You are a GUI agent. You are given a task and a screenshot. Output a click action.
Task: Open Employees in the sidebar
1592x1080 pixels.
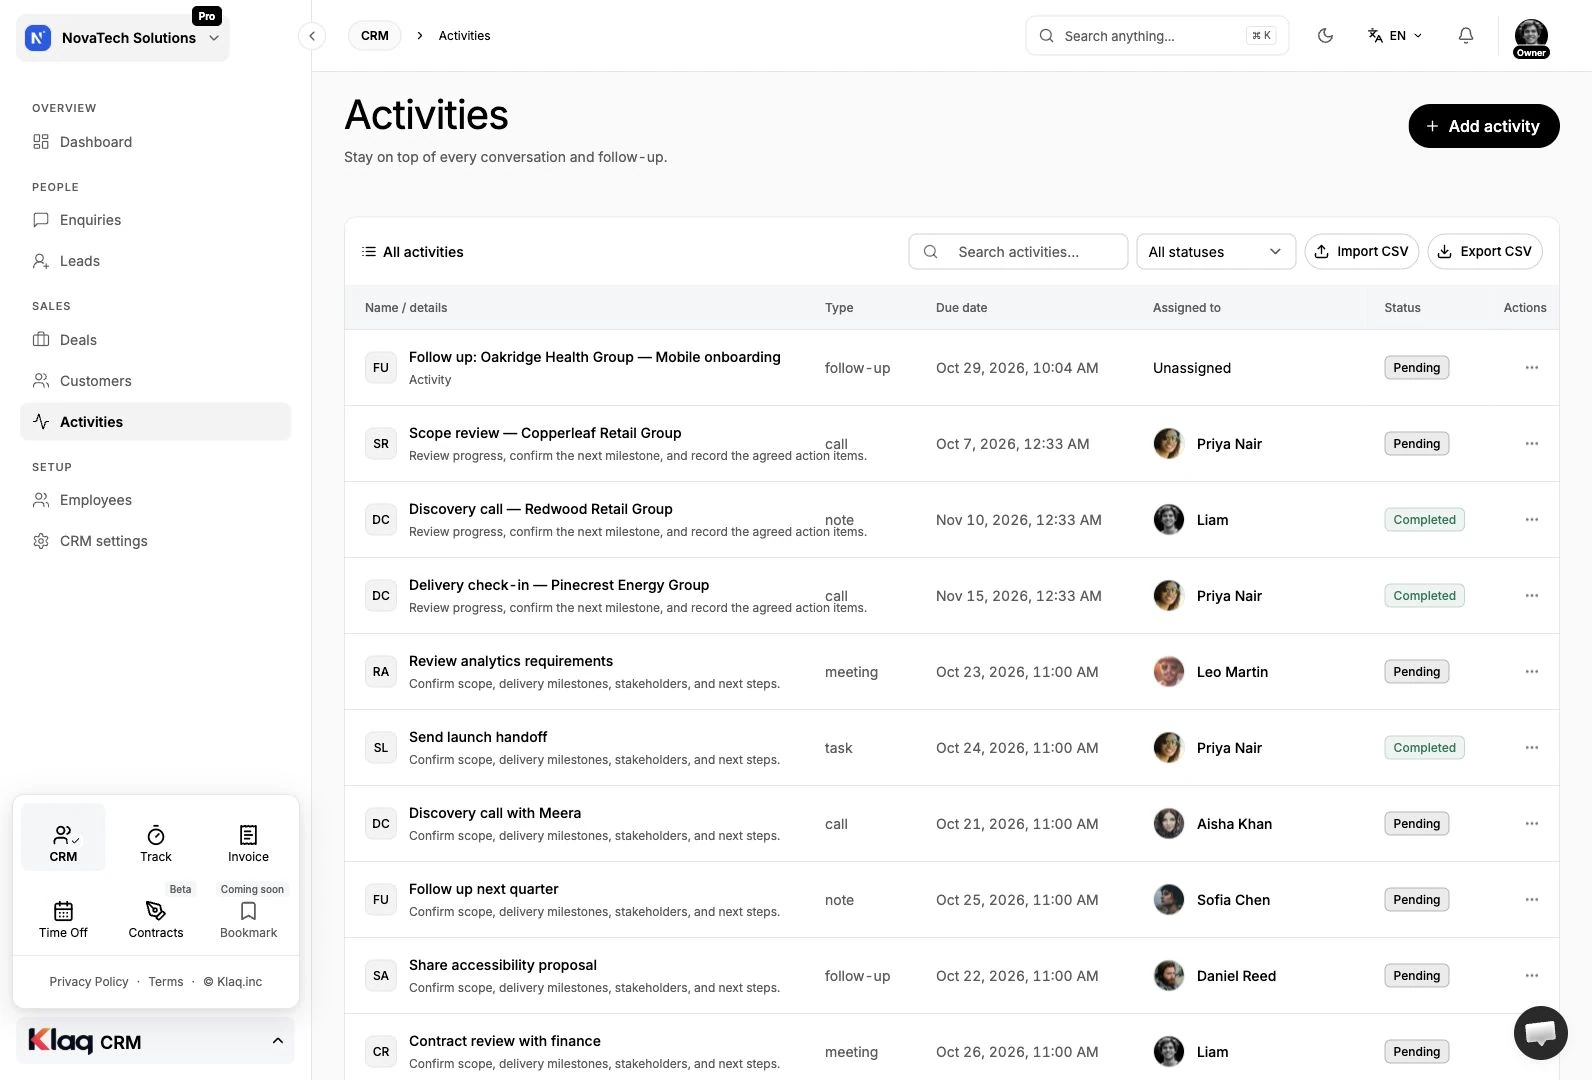[x=155, y=500]
